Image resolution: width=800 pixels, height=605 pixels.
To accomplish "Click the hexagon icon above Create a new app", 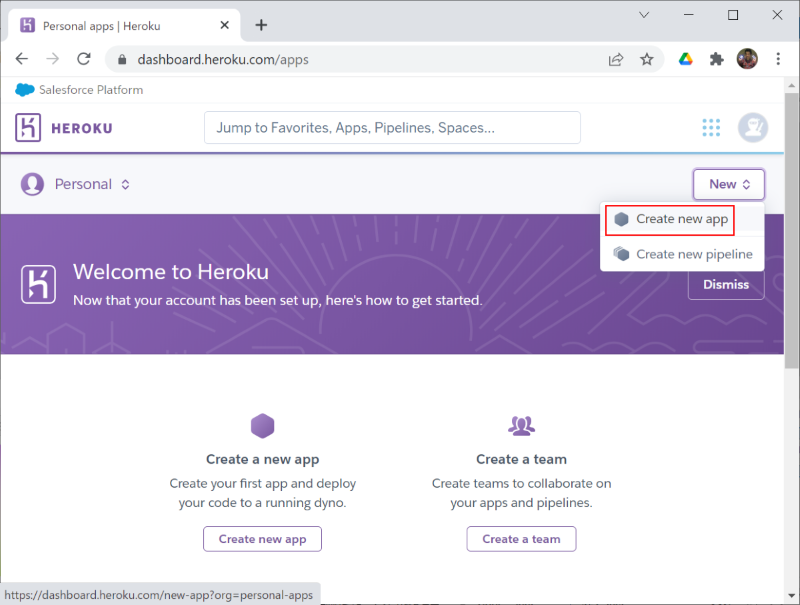I will [x=262, y=425].
